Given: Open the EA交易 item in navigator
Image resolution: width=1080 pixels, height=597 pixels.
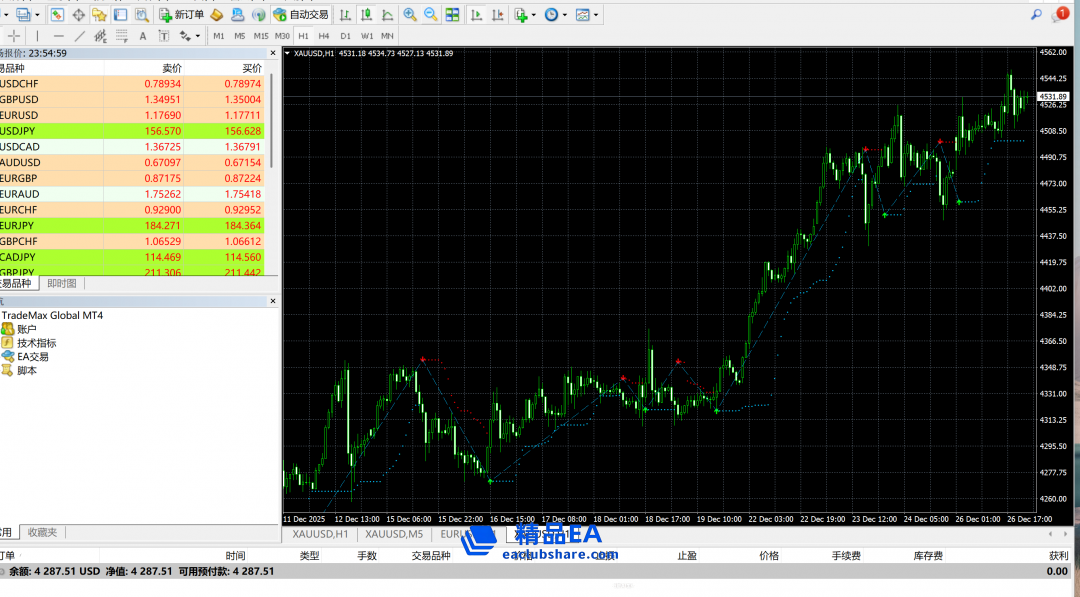Looking at the screenshot, I should point(32,356).
